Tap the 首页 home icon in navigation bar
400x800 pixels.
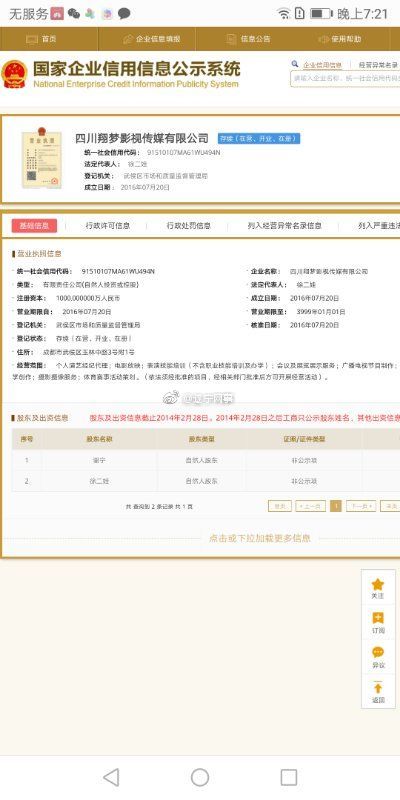click(32, 39)
